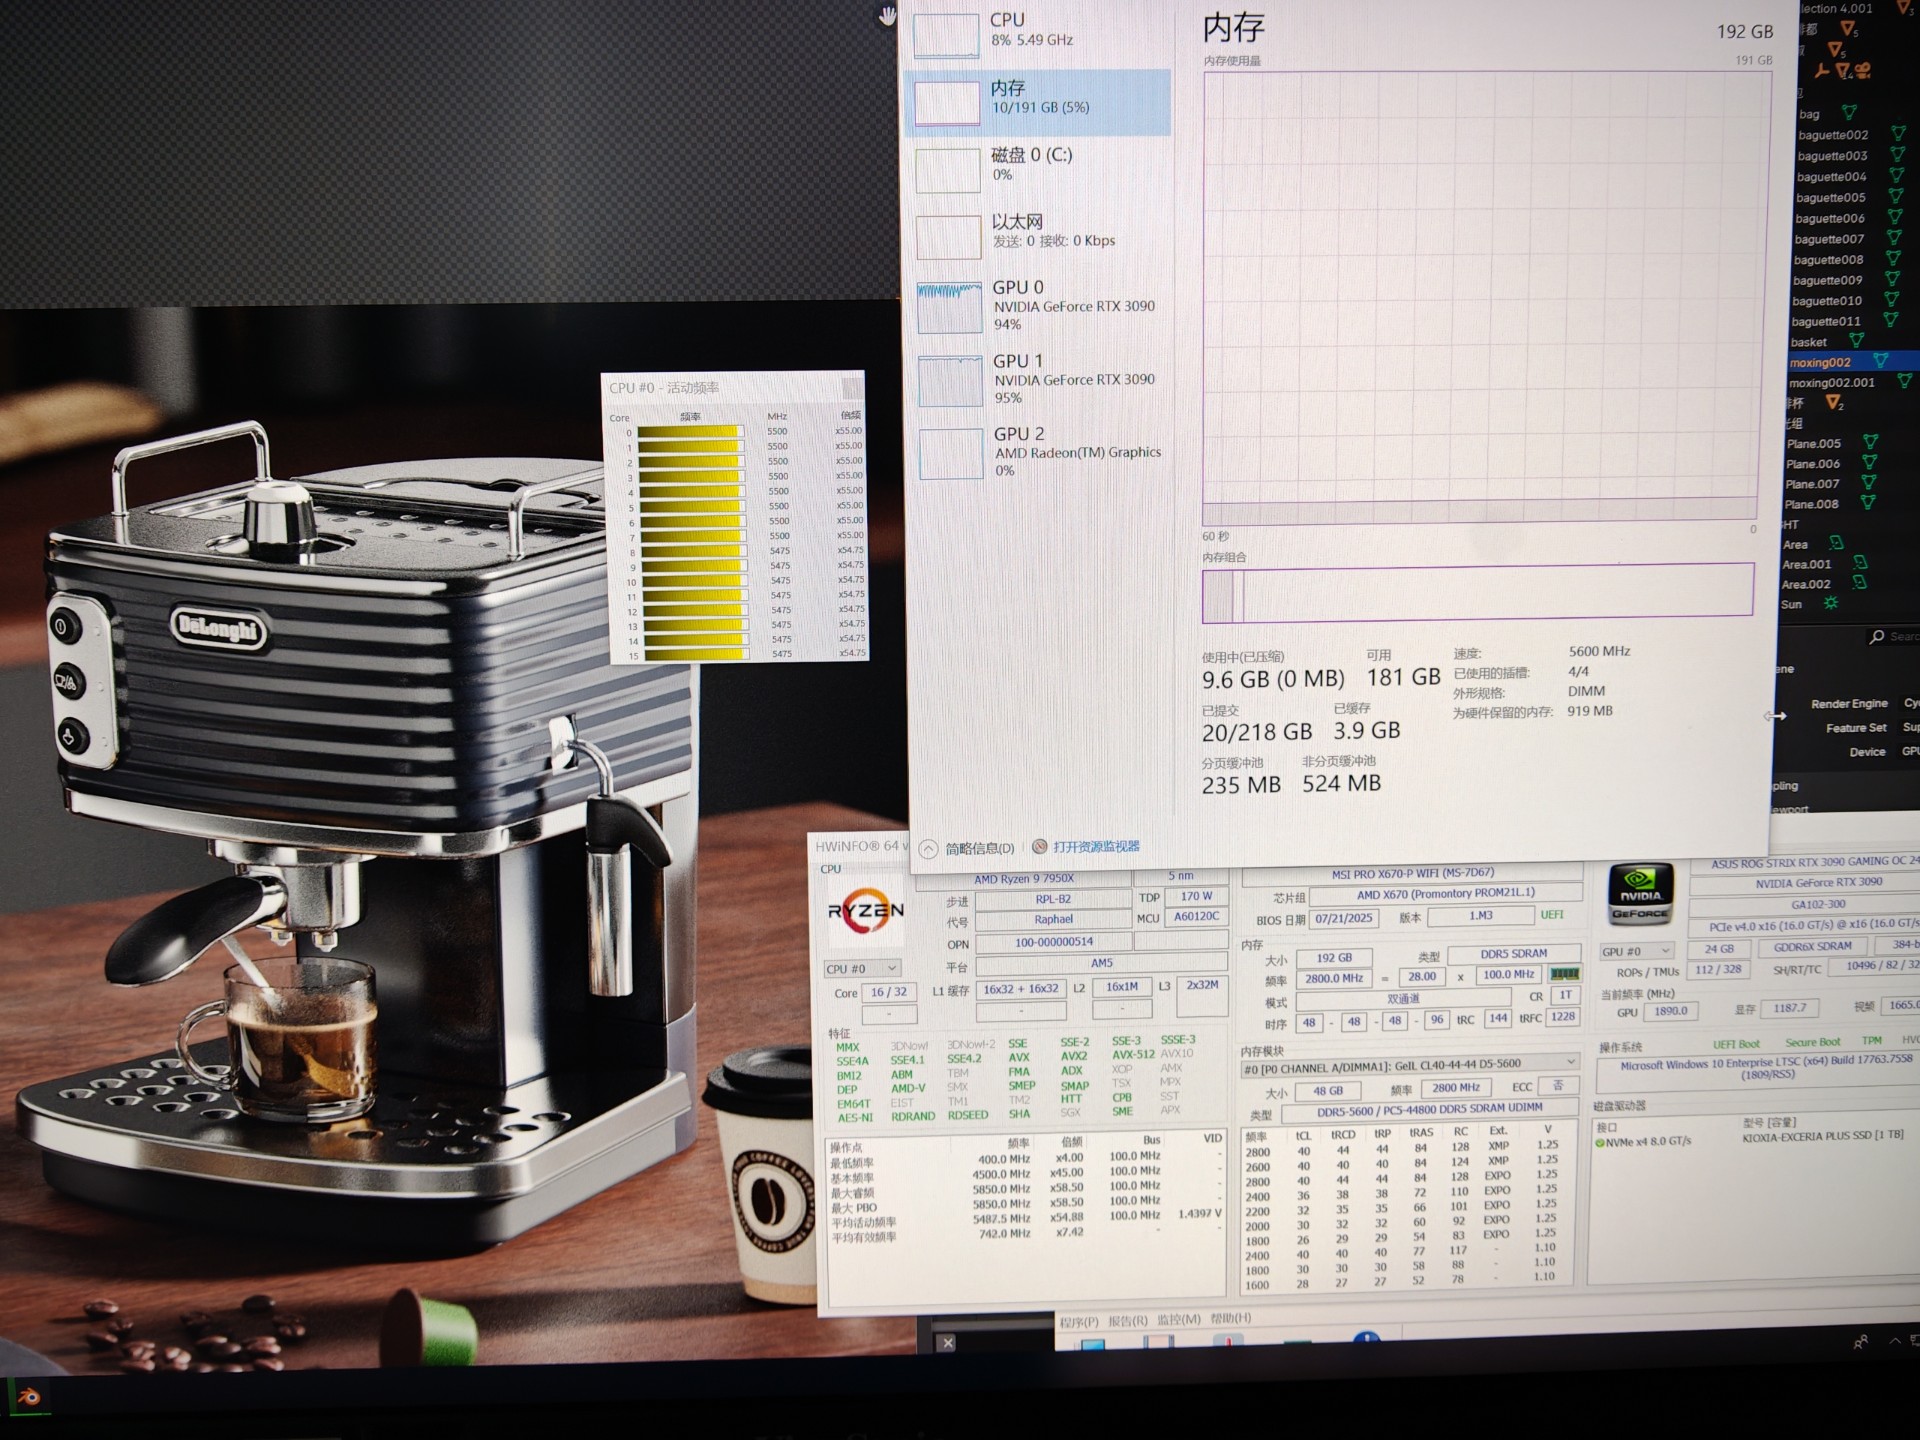Click the mesh icon of moxing002
This screenshot has height=1440, width=1920.
[x=1880, y=361]
